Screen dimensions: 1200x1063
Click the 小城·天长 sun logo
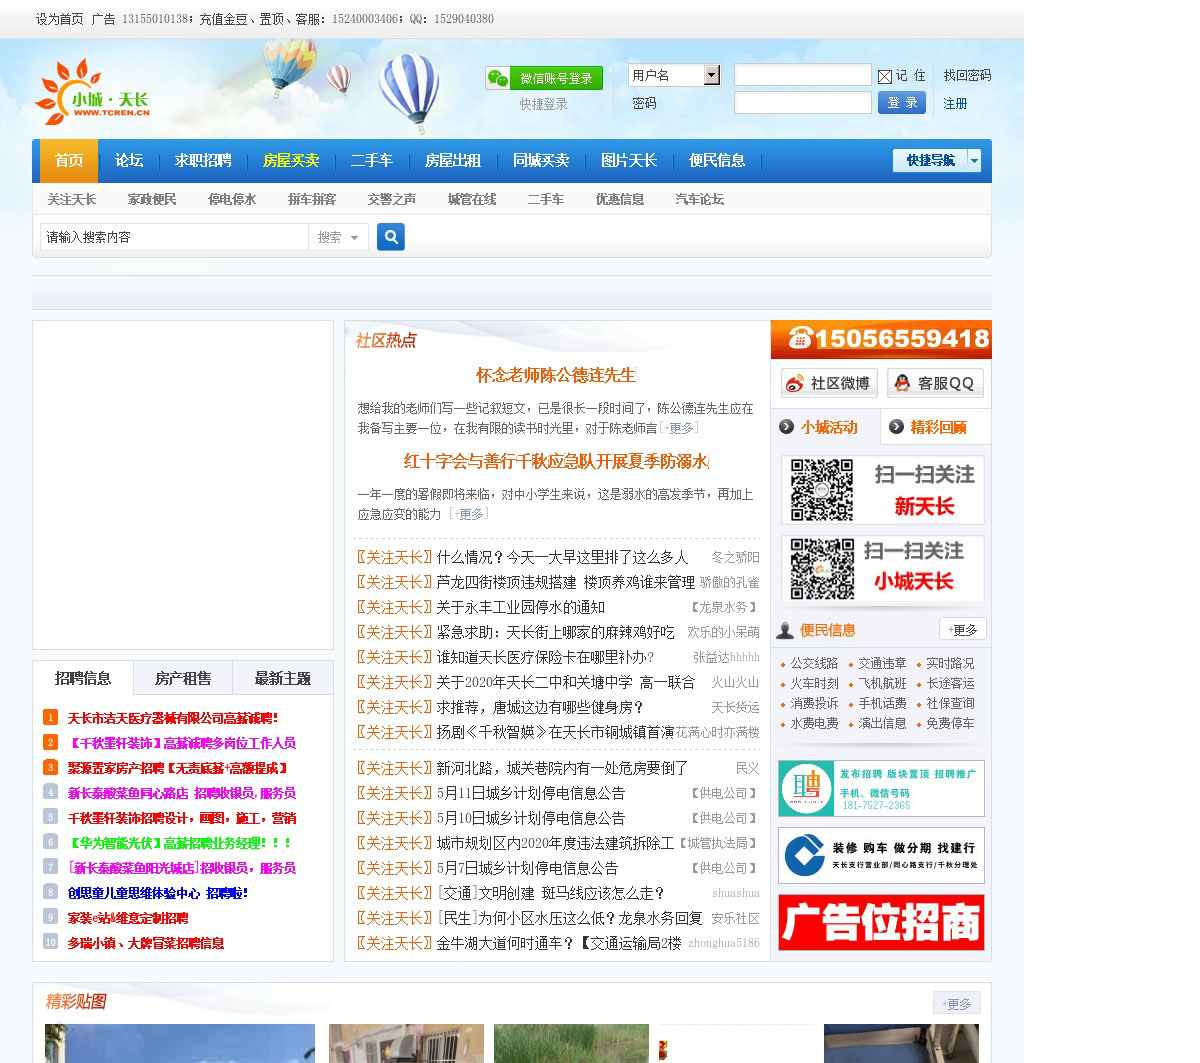92,94
